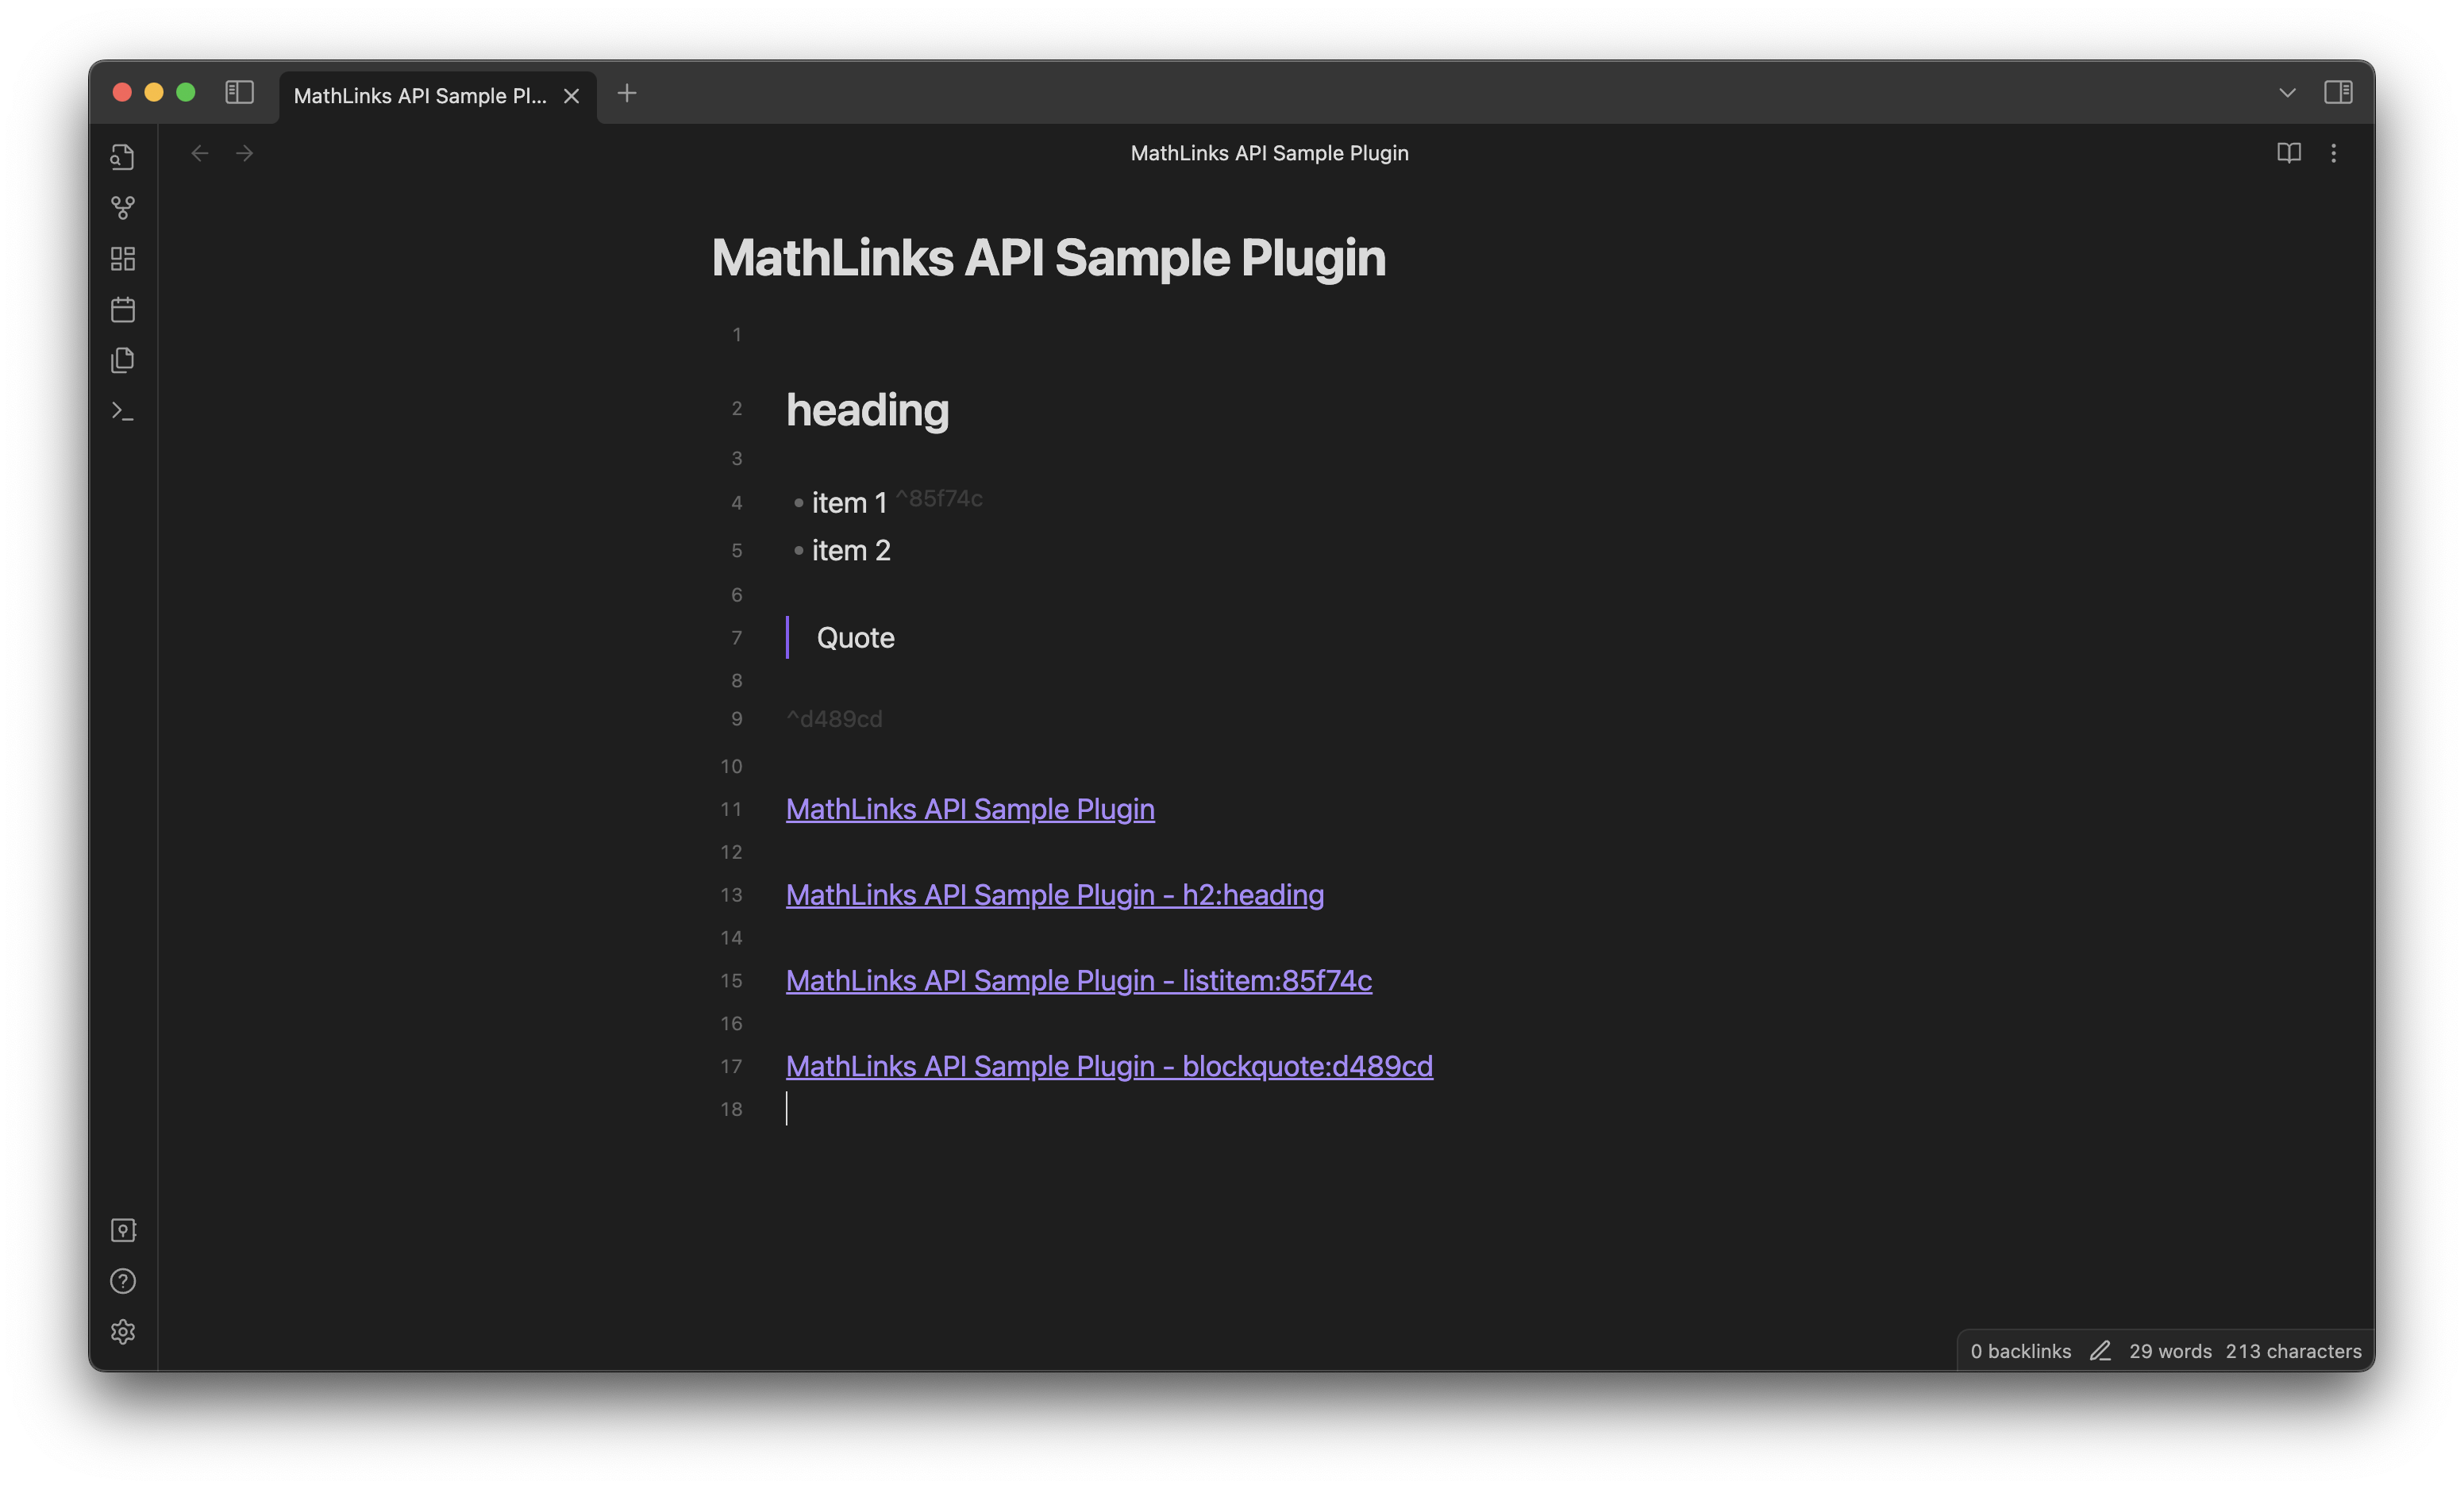
Task: Open a new tab with plus
Action: pos(627,93)
